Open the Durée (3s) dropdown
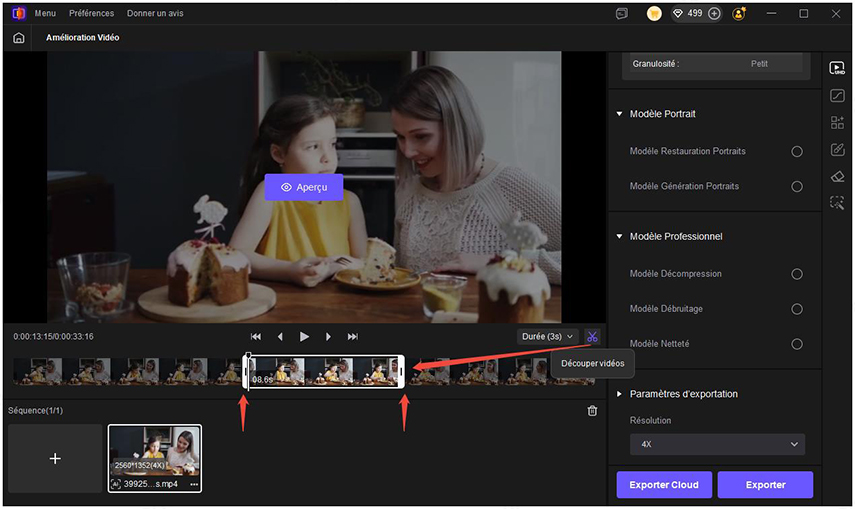This screenshot has width=855, height=509. pyautogui.click(x=547, y=337)
